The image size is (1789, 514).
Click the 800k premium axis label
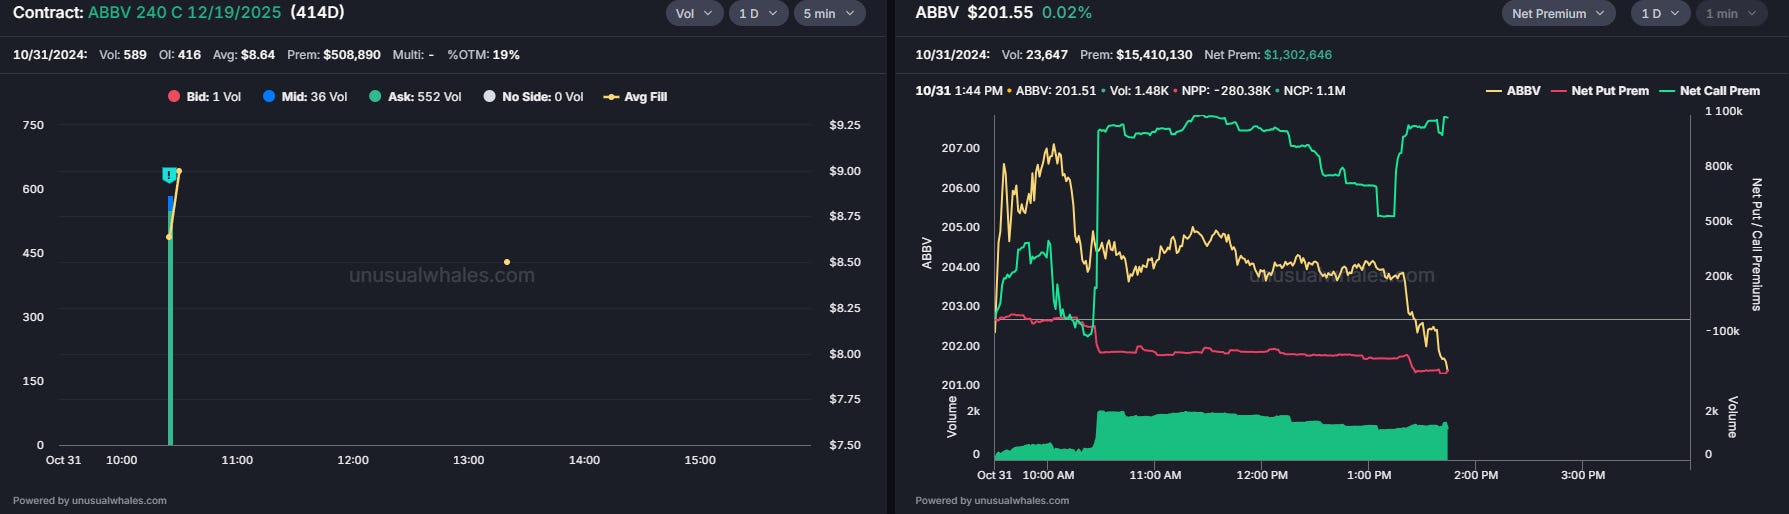(1718, 166)
